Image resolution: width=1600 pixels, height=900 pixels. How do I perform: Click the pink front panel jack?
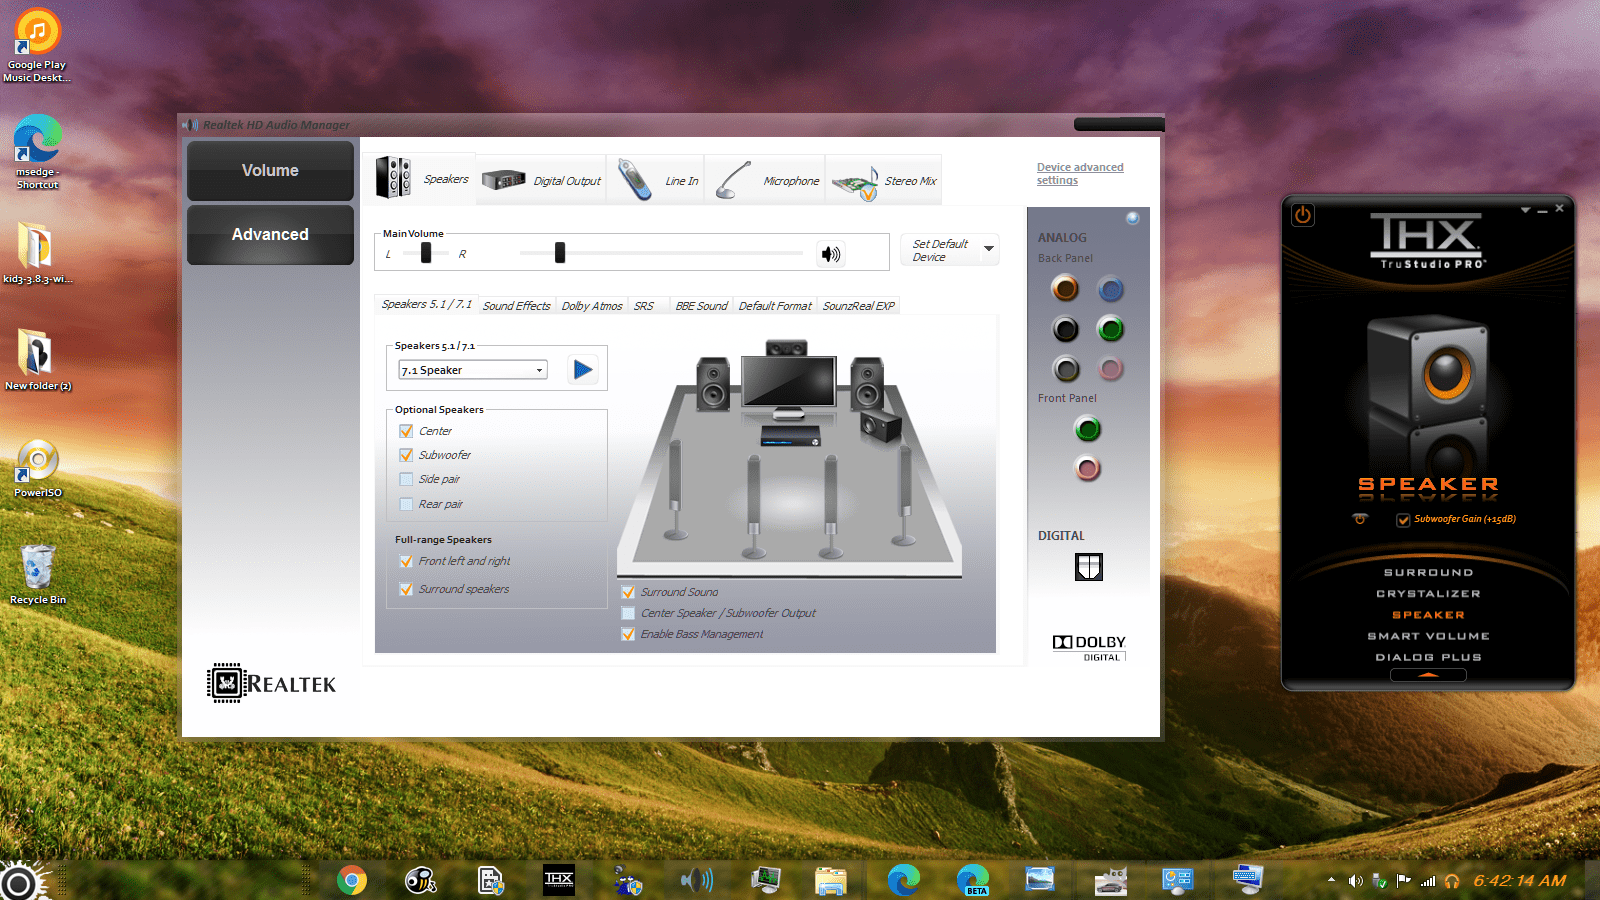pos(1087,468)
